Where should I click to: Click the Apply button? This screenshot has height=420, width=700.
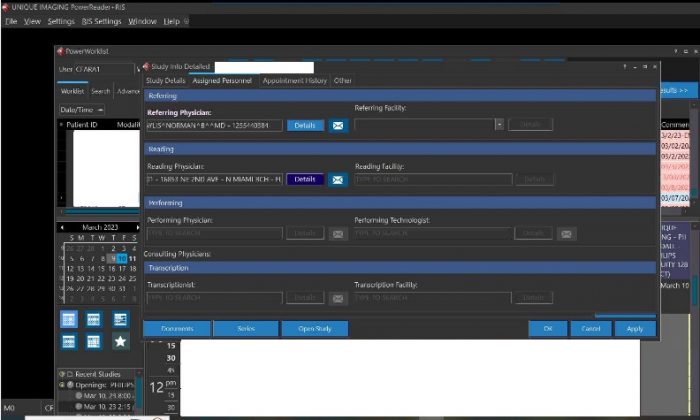(635, 329)
